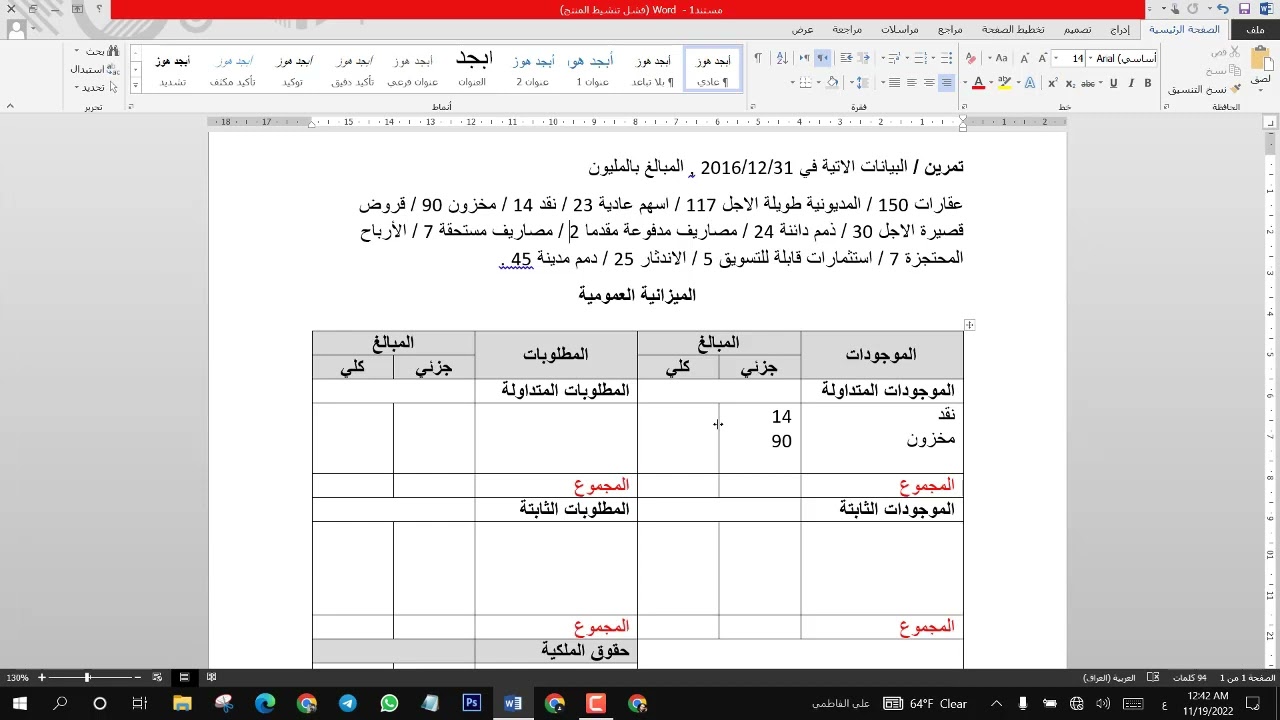Toggle Italic formatting
1280x720 pixels.
pyautogui.click(x=1131, y=83)
